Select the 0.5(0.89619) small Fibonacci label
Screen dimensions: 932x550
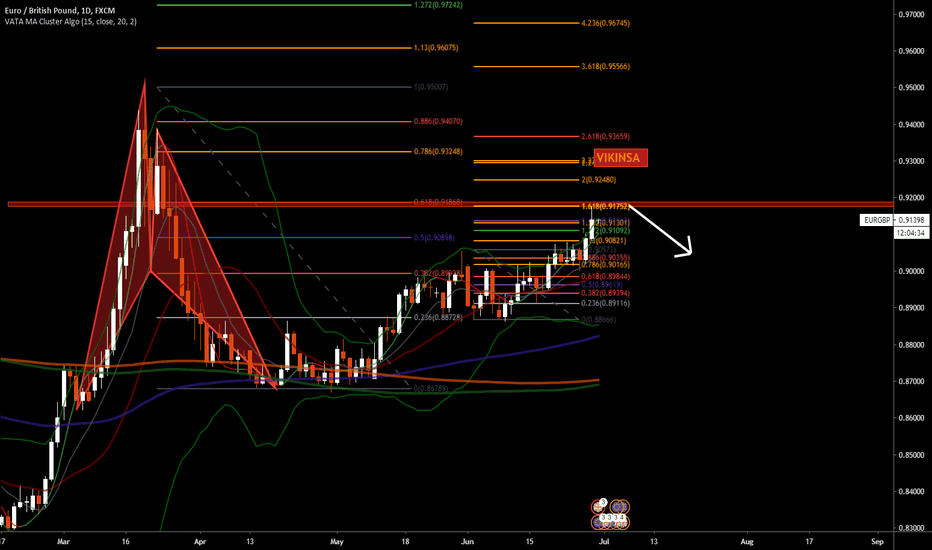602,285
